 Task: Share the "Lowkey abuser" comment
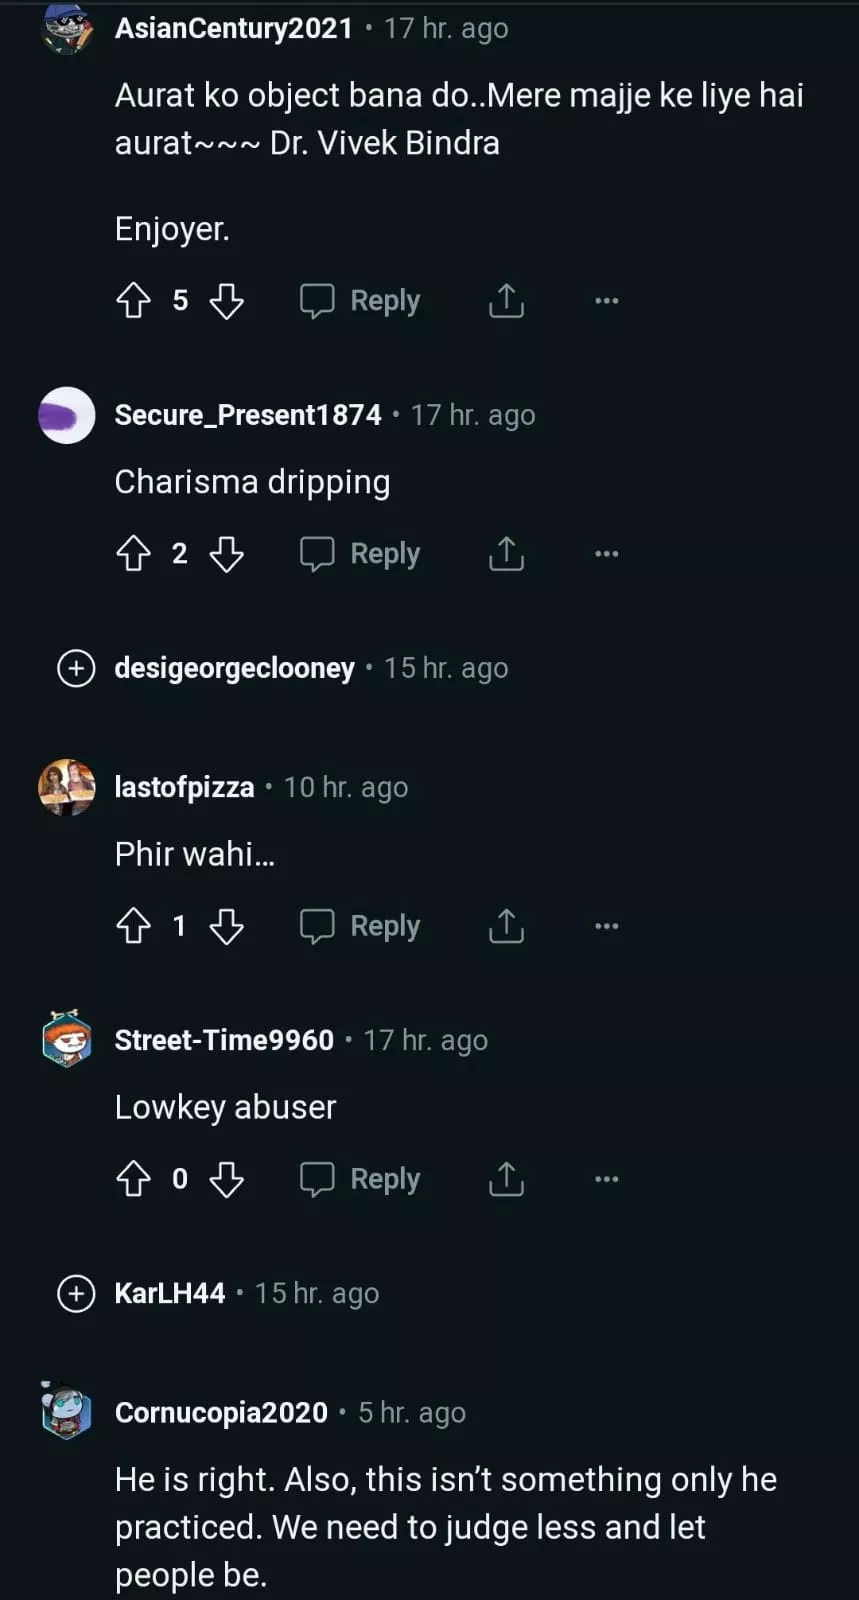click(506, 1179)
